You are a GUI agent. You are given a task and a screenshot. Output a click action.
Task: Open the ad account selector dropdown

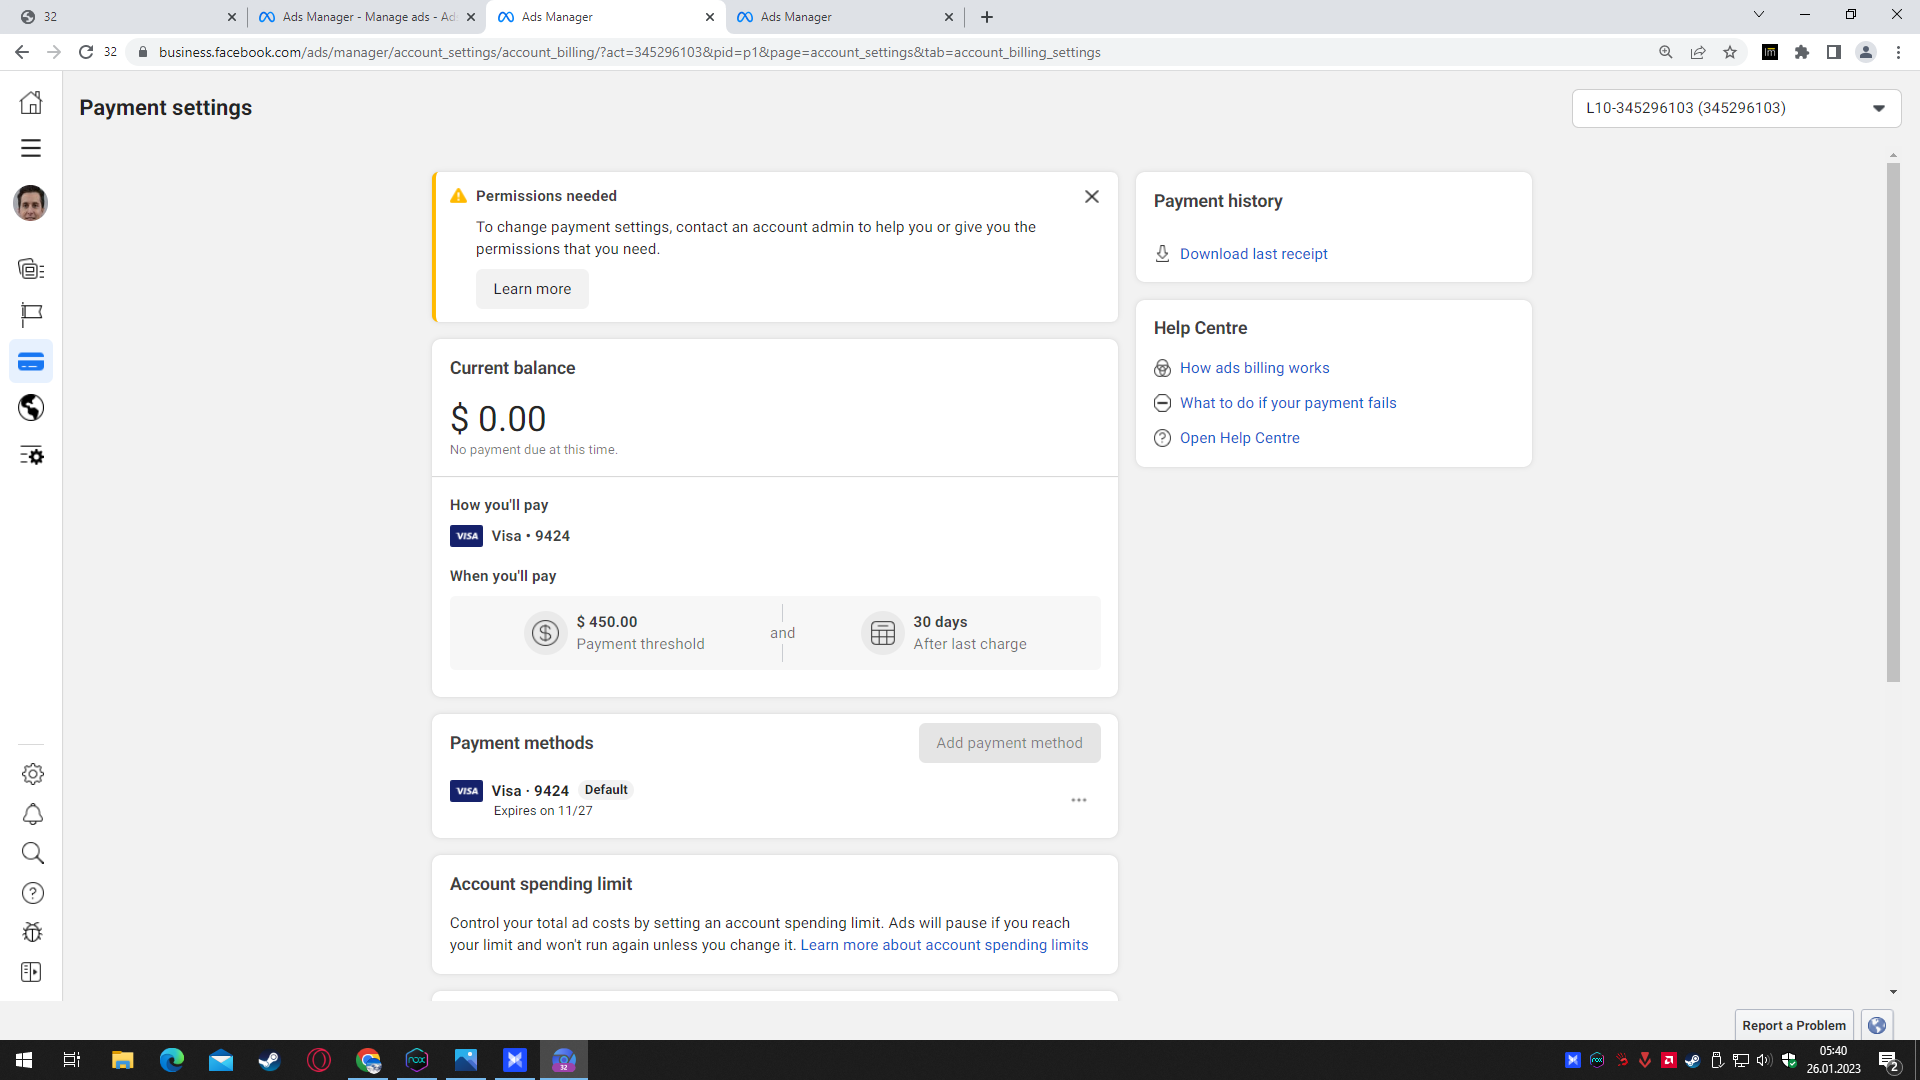pyautogui.click(x=1736, y=108)
